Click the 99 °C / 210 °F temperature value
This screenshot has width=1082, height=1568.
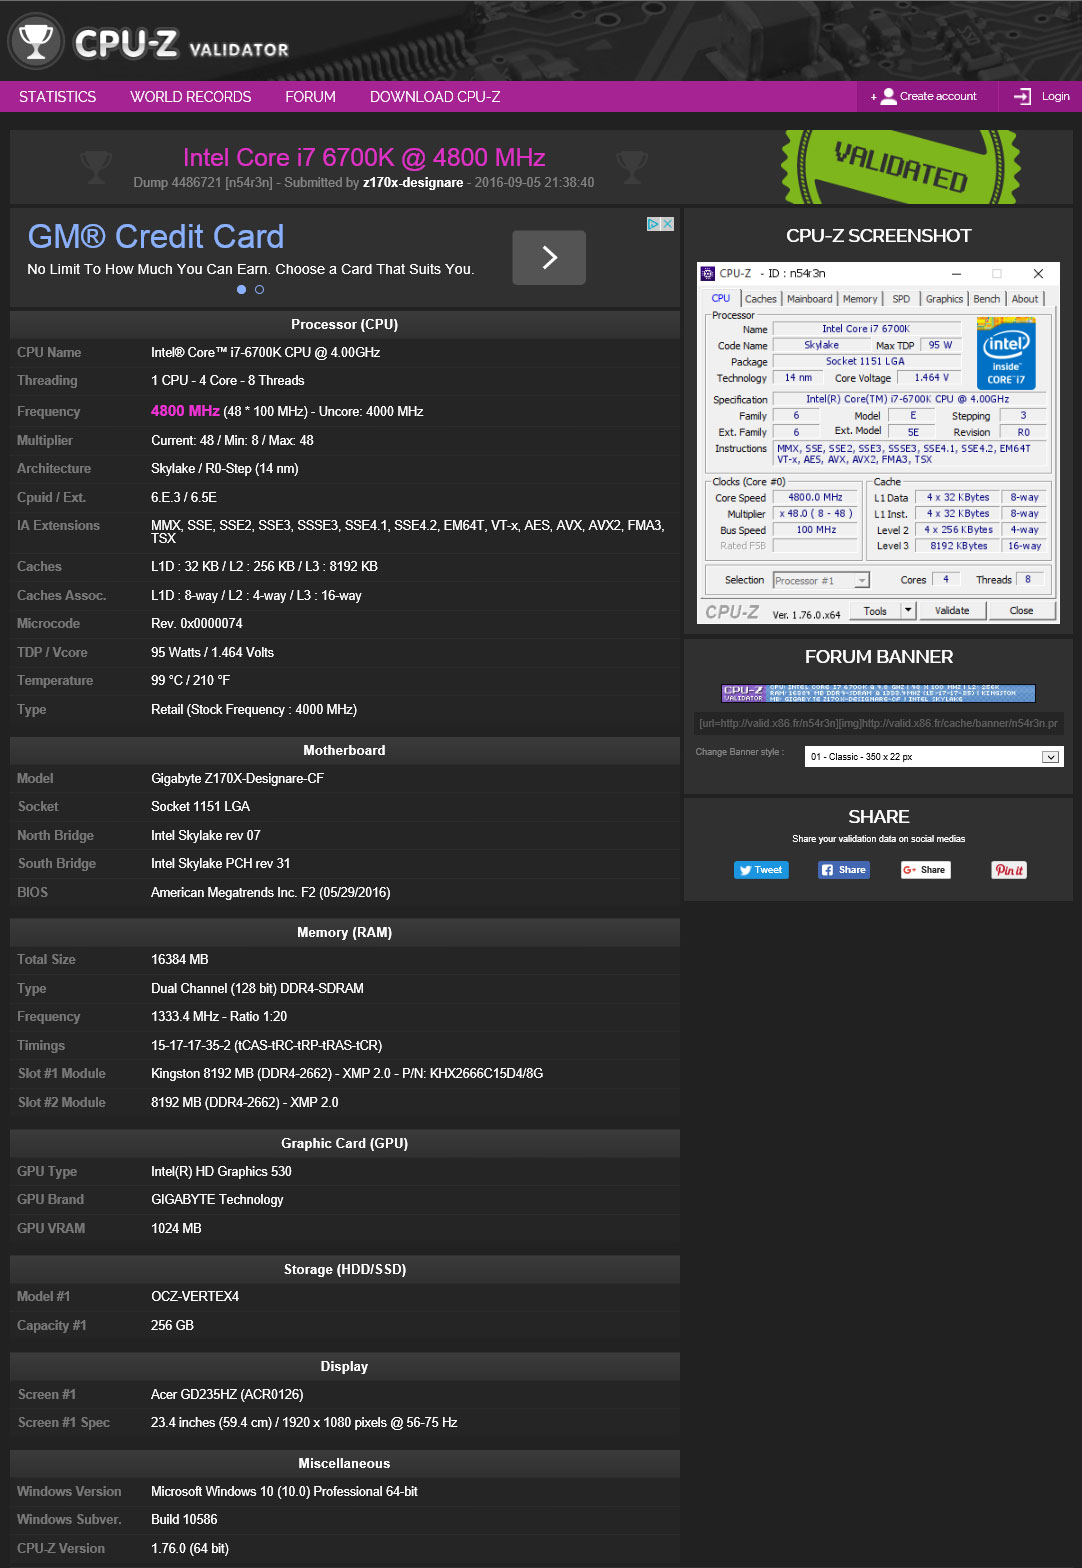point(190,681)
